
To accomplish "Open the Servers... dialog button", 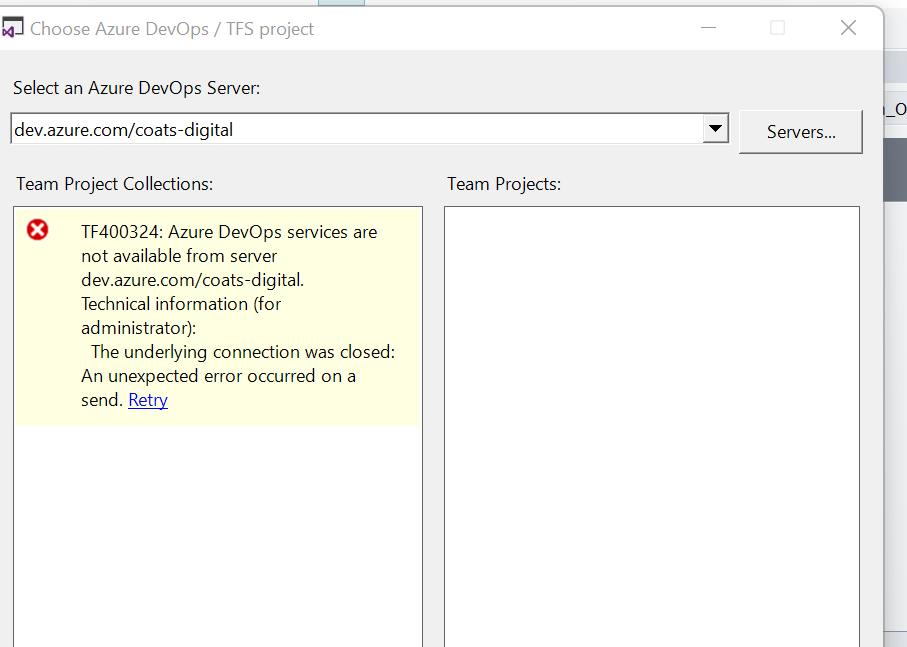I will click(800, 132).
